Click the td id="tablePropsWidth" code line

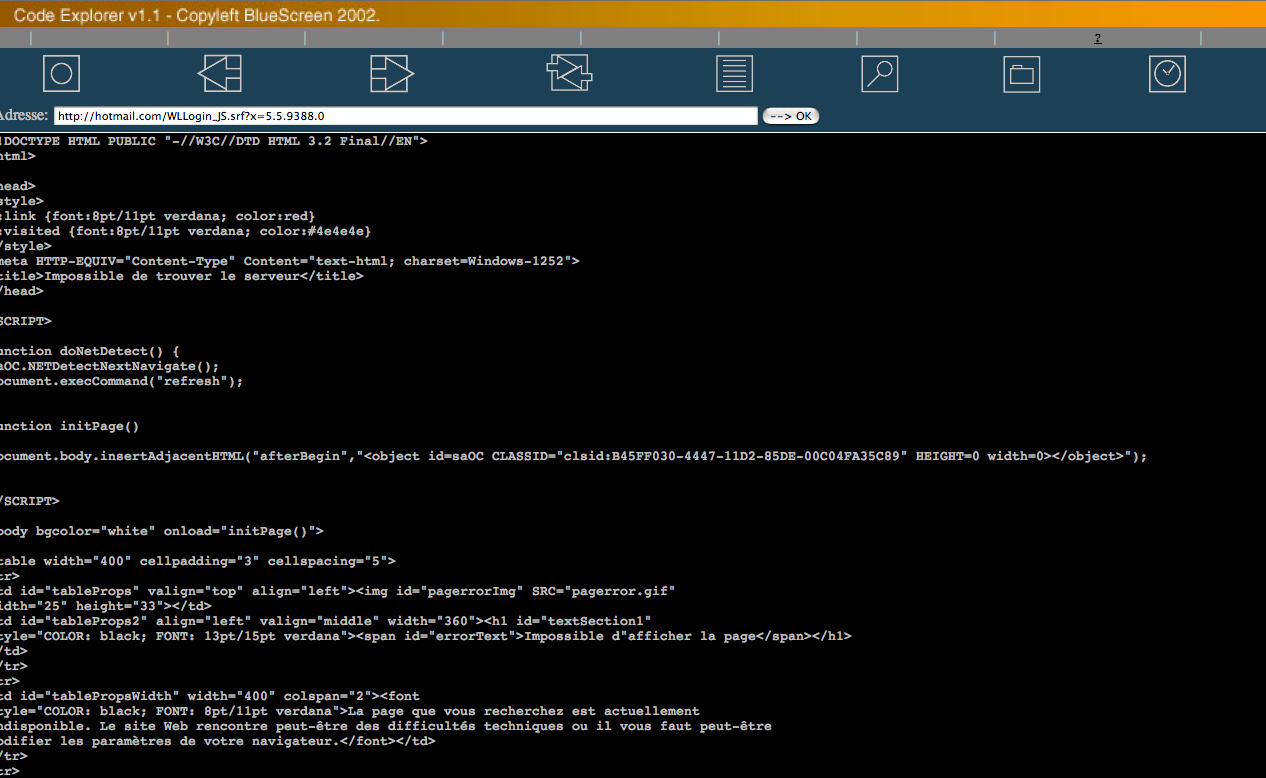[210, 696]
